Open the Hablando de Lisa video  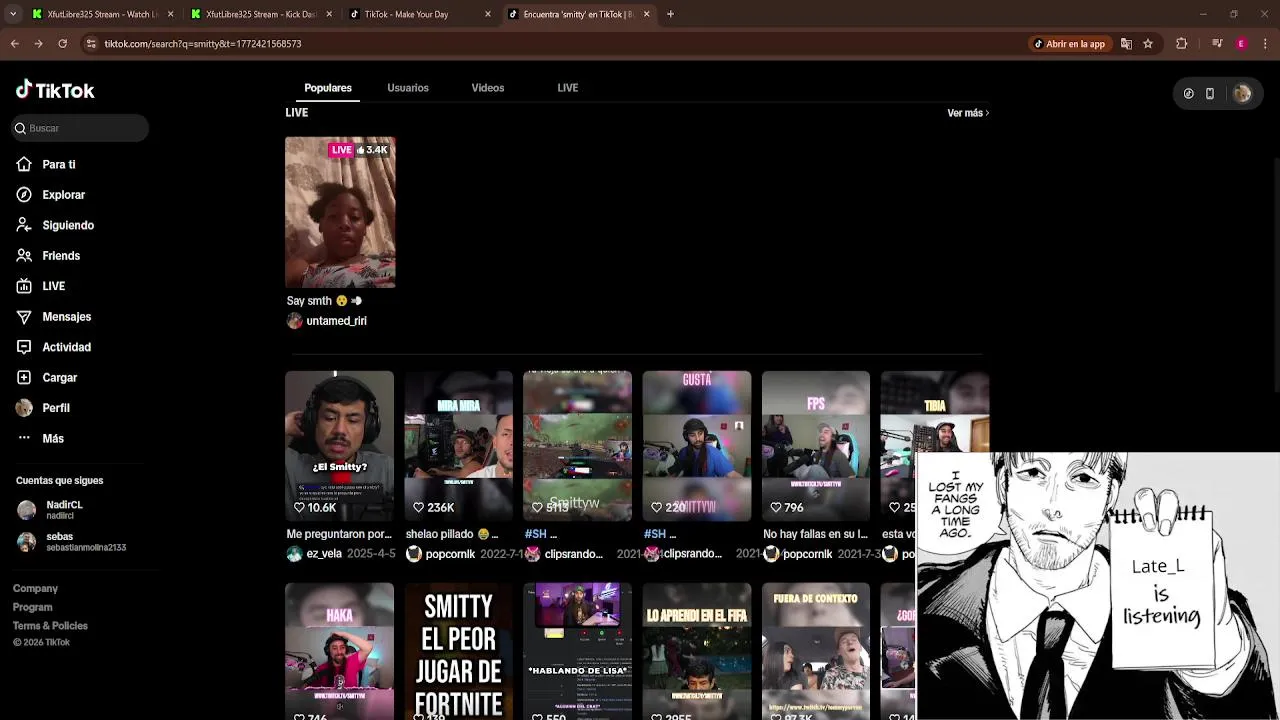578,651
